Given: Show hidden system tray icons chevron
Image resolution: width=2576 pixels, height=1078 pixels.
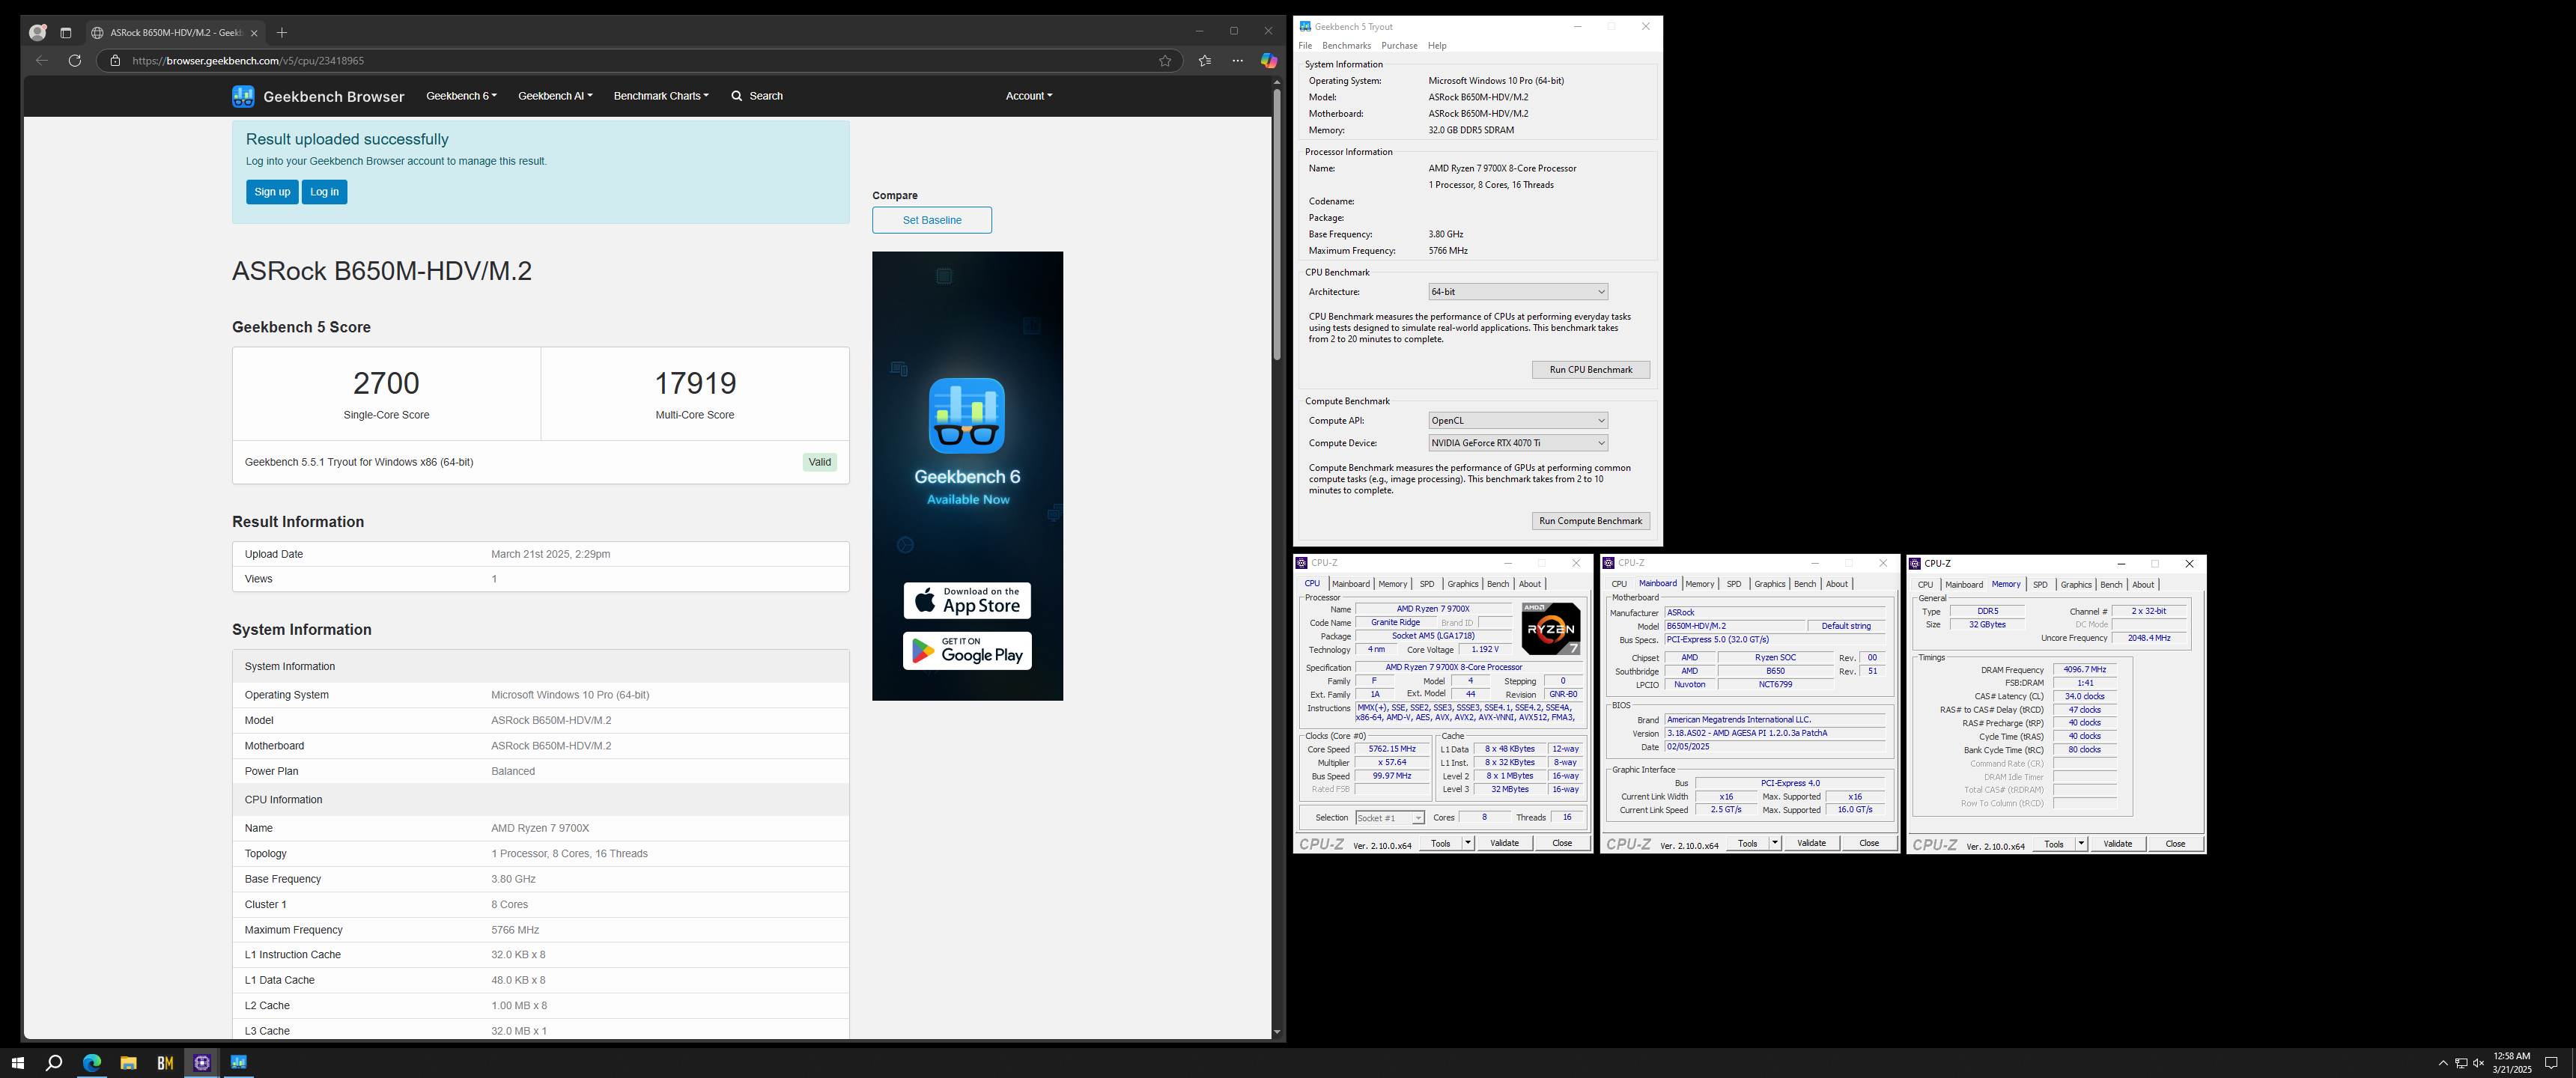Looking at the screenshot, I should click(x=2443, y=1063).
